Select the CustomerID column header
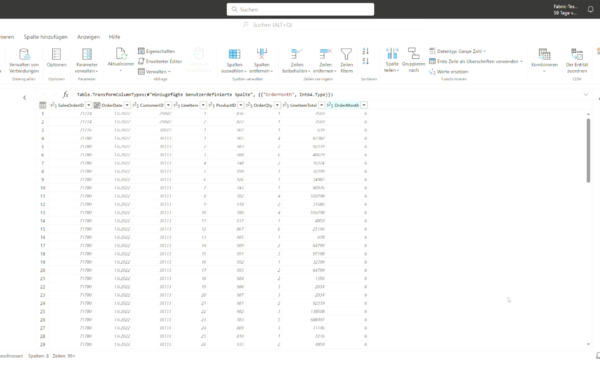Screen dimensions: 600x380 pos(152,105)
